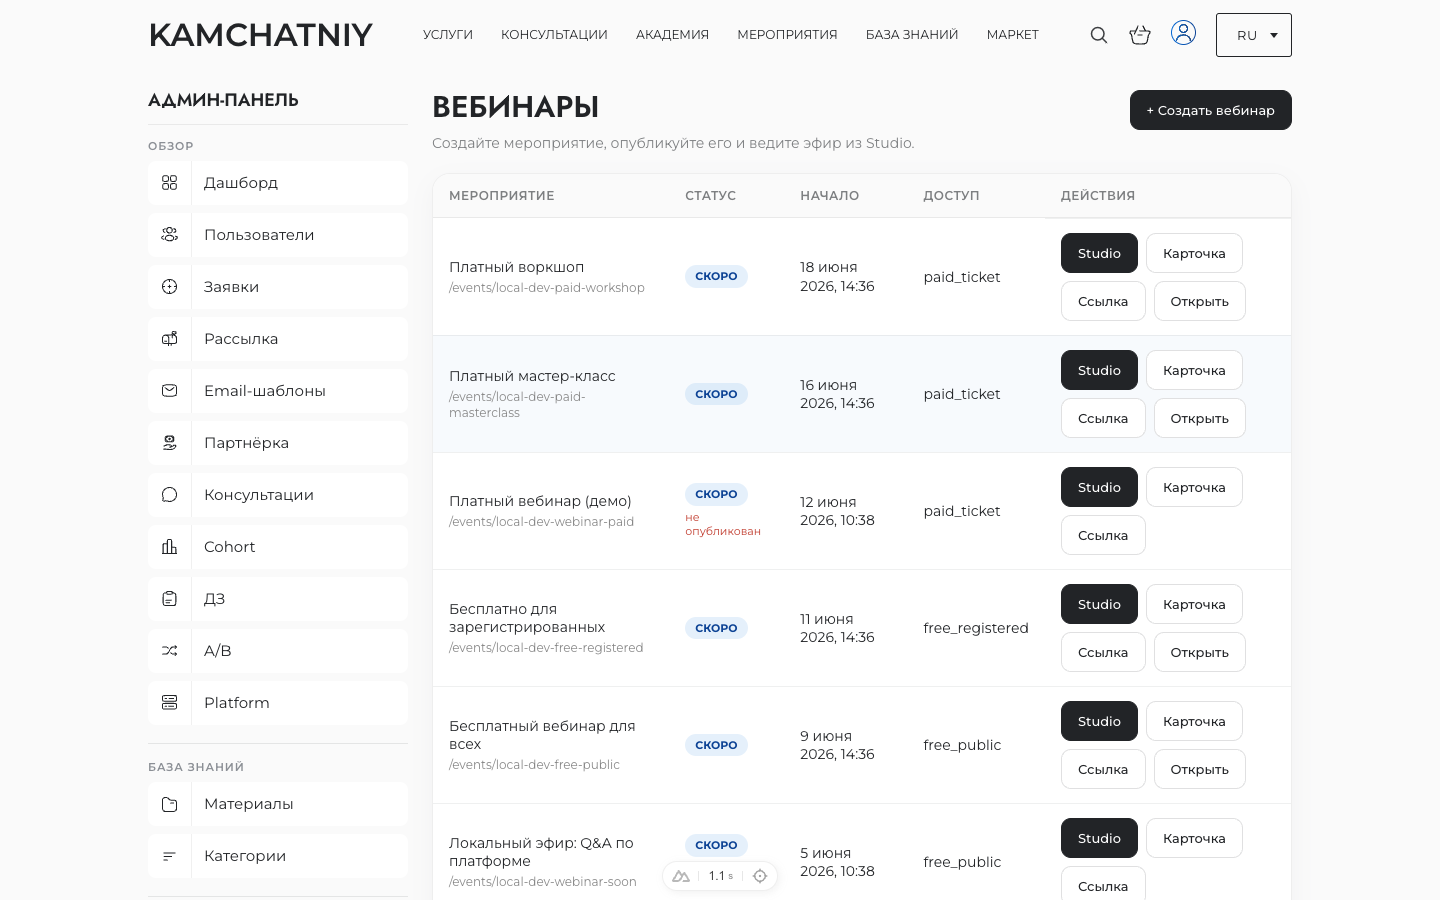Image resolution: width=1440 pixels, height=900 pixels.
Task: Open the user profile icon
Action: [1183, 33]
